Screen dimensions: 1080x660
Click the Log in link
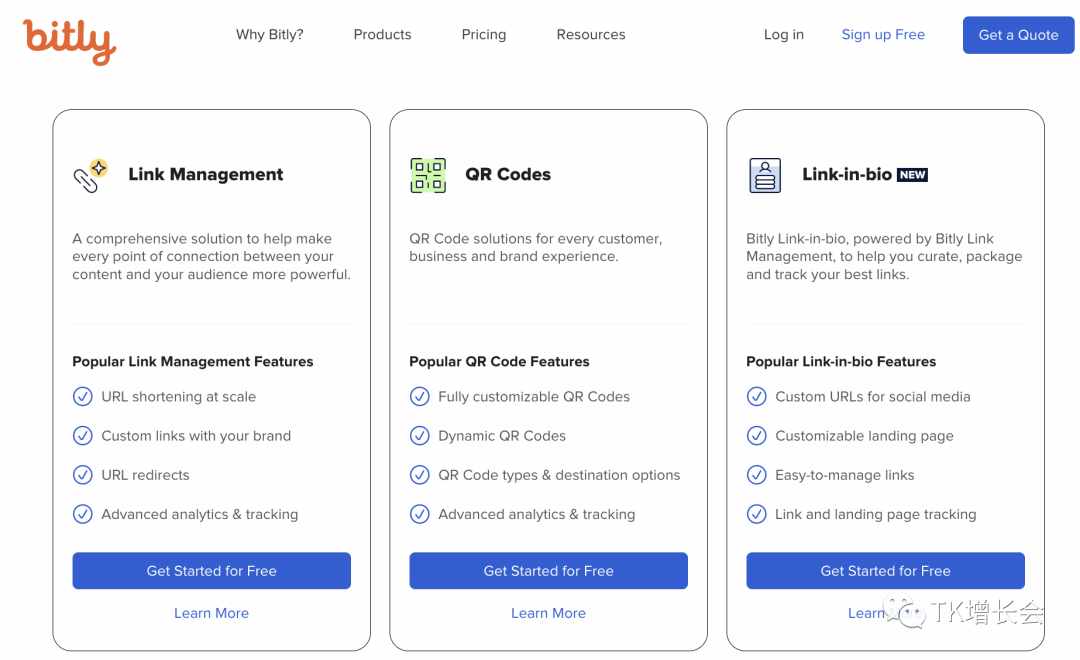click(784, 34)
